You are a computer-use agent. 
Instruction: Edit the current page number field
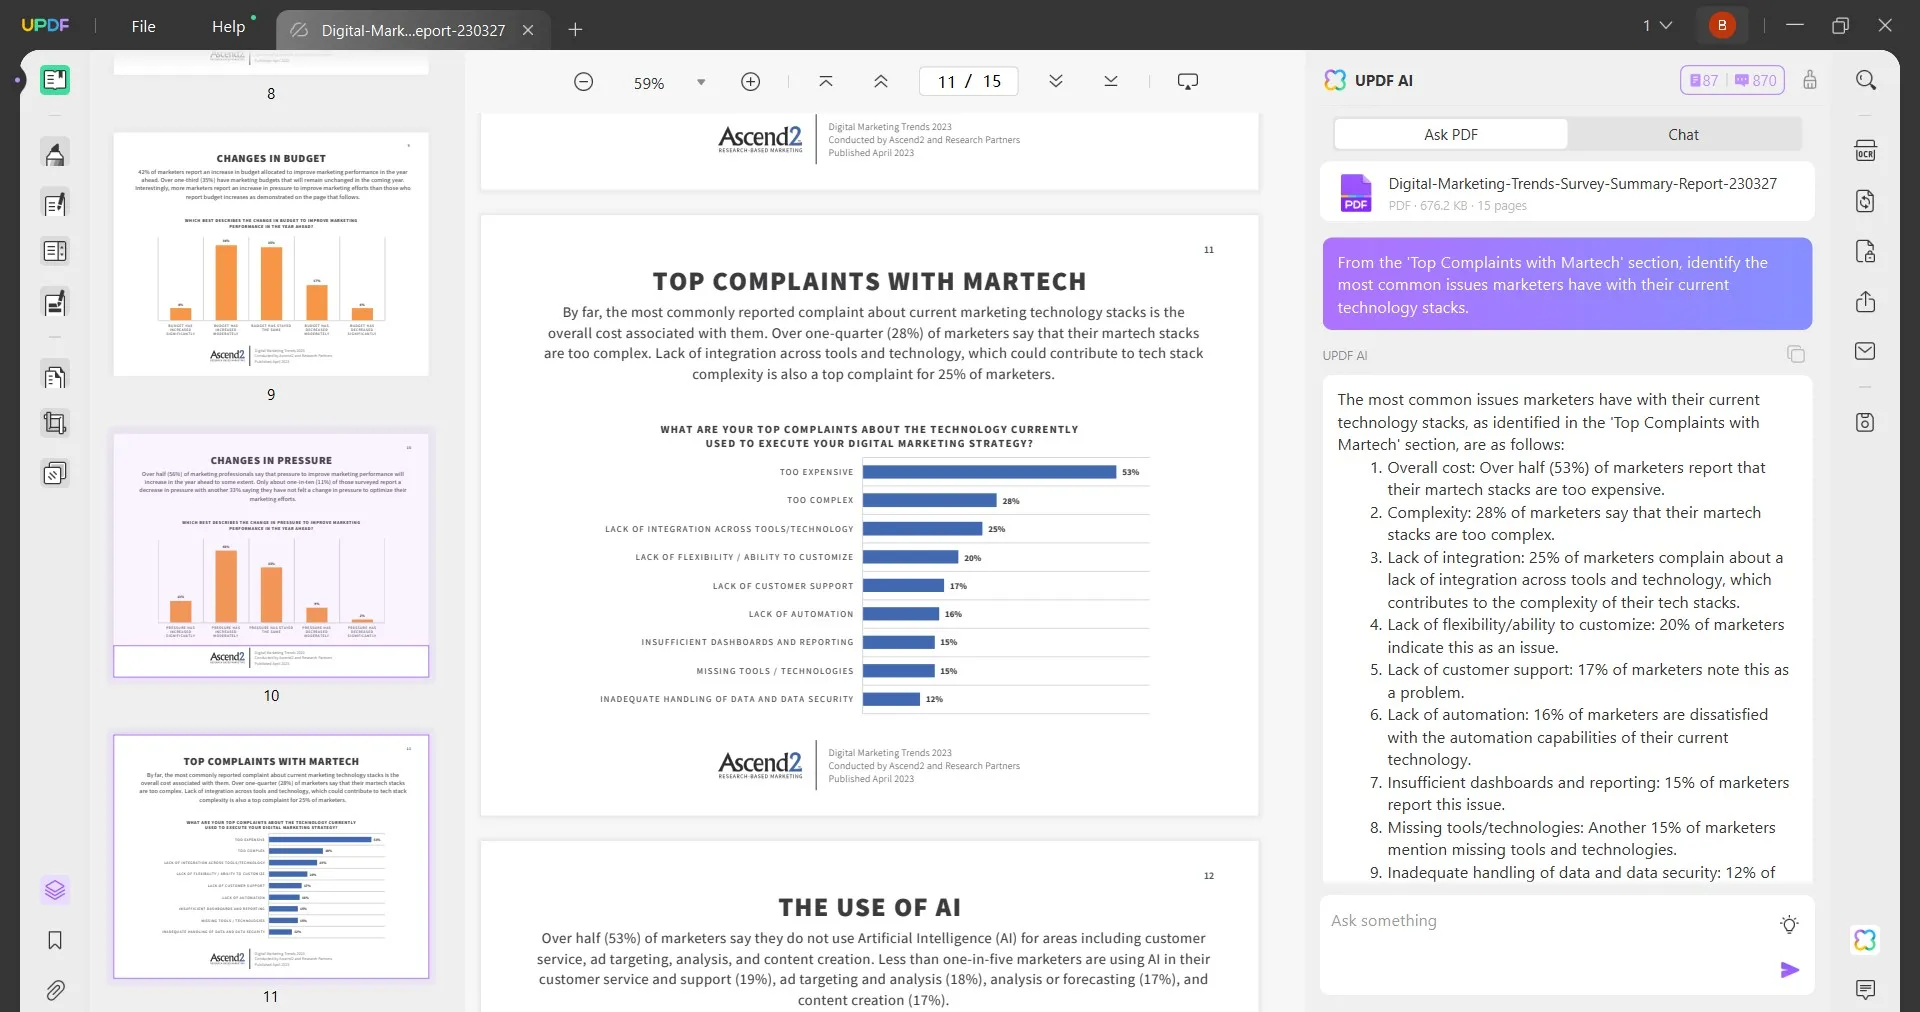947,82
